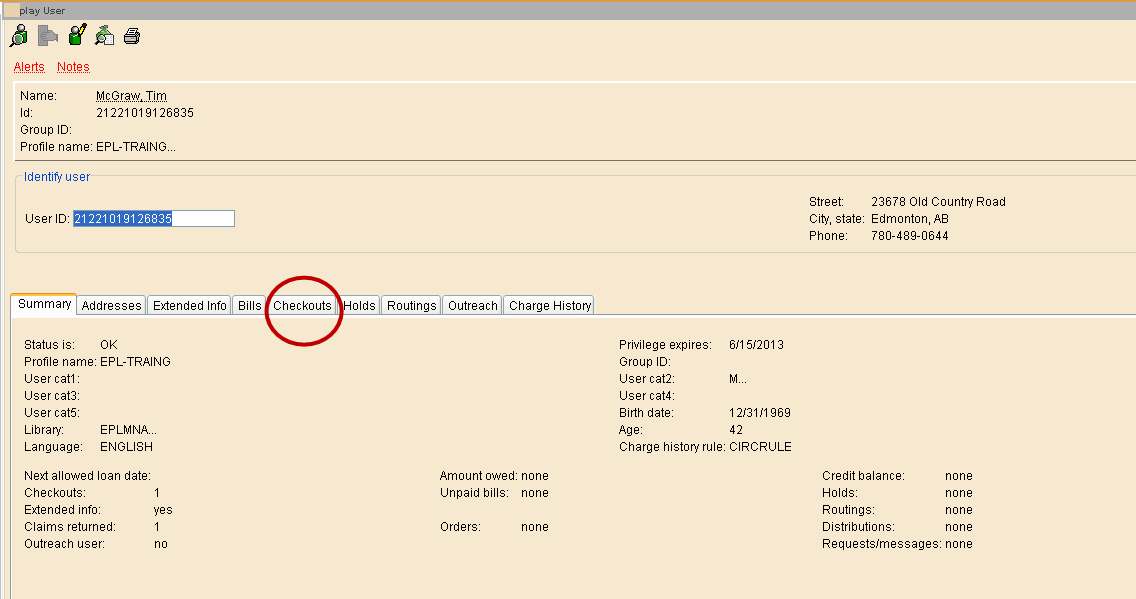This screenshot has height=599, width=1136.
Task: Open the Modify User tool
Action: coord(75,35)
